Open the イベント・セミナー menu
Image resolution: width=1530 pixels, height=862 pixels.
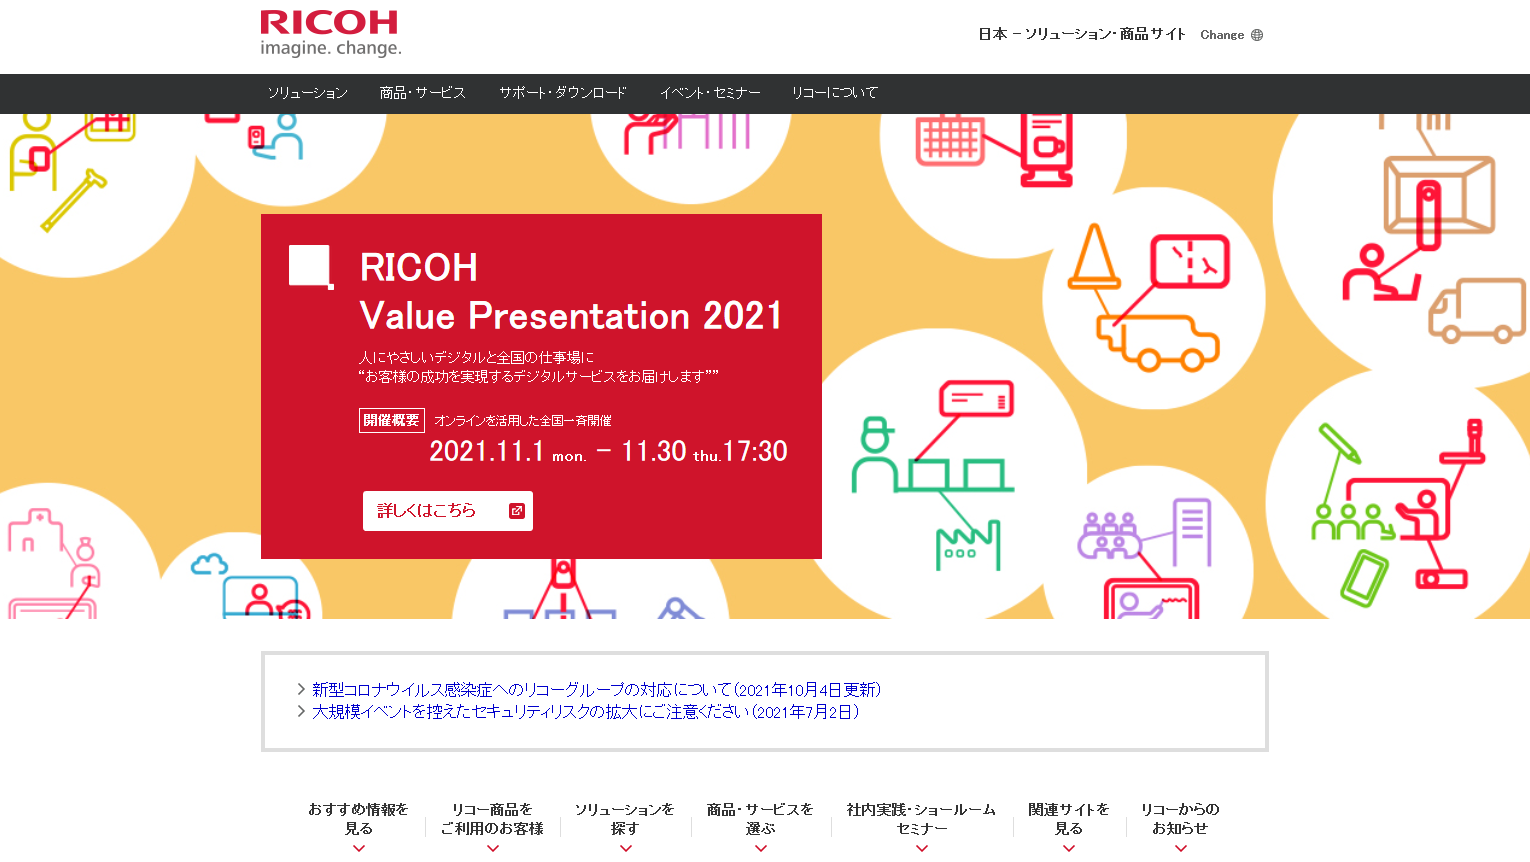pos(709,93)
